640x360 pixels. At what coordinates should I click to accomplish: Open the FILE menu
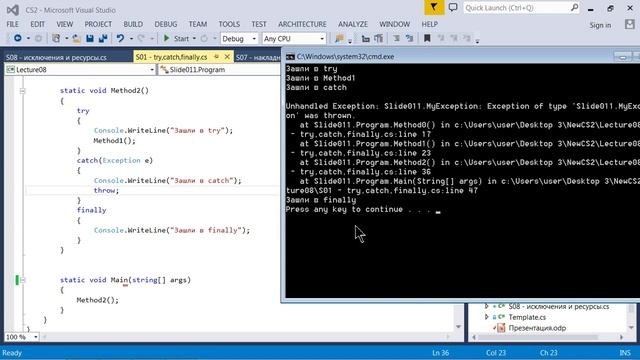pos(13,24)
